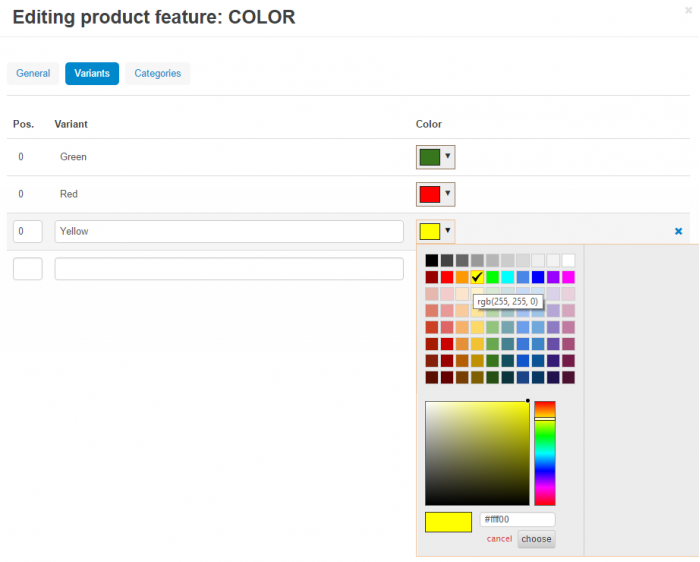Select the pure blue palette swatch
This screenshot has width=700, height=562.
[x=538, y=277]
